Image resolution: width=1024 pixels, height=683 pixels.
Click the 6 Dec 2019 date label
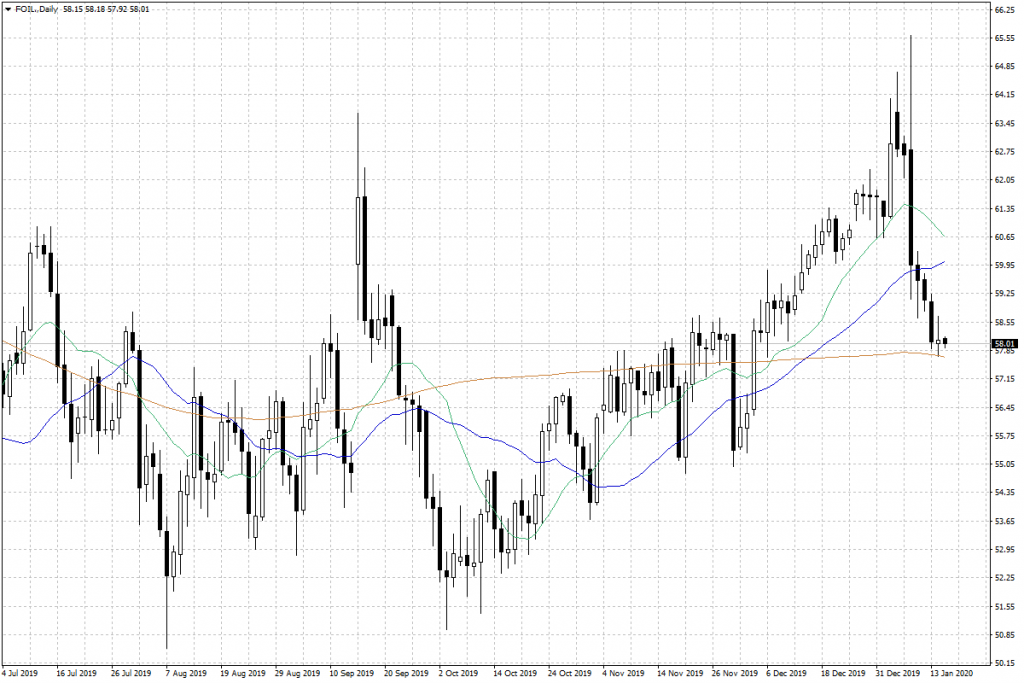pyautogui.click(x=786, y=673)
